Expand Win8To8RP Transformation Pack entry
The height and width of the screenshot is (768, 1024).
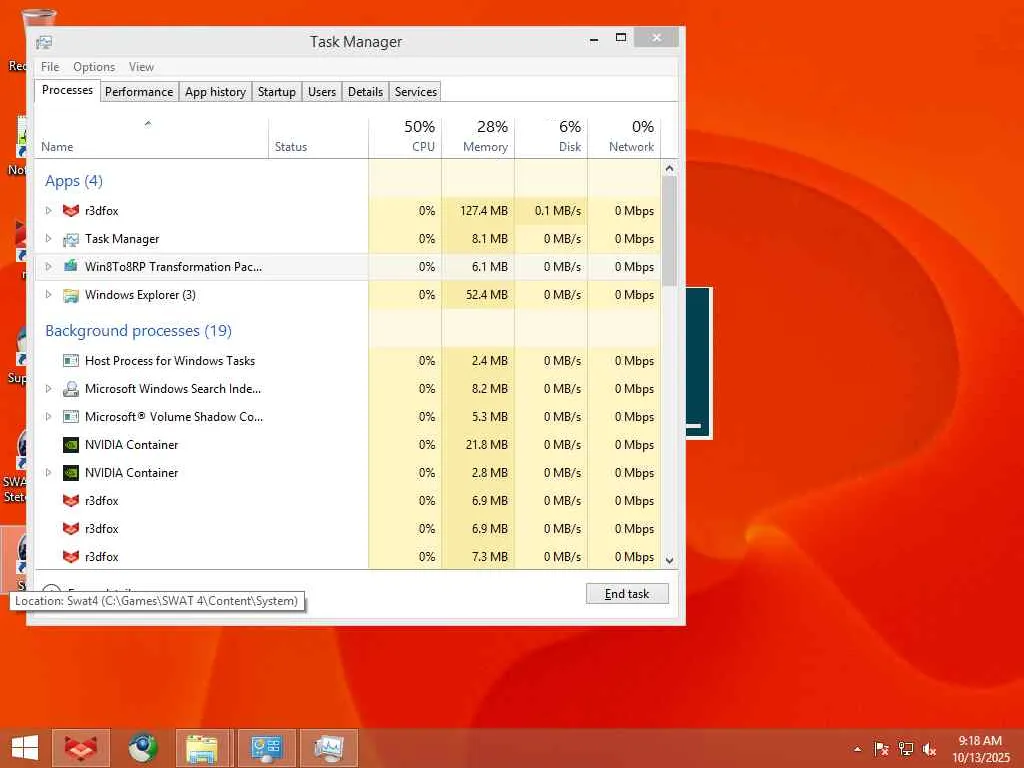click(x=48, y=266)
